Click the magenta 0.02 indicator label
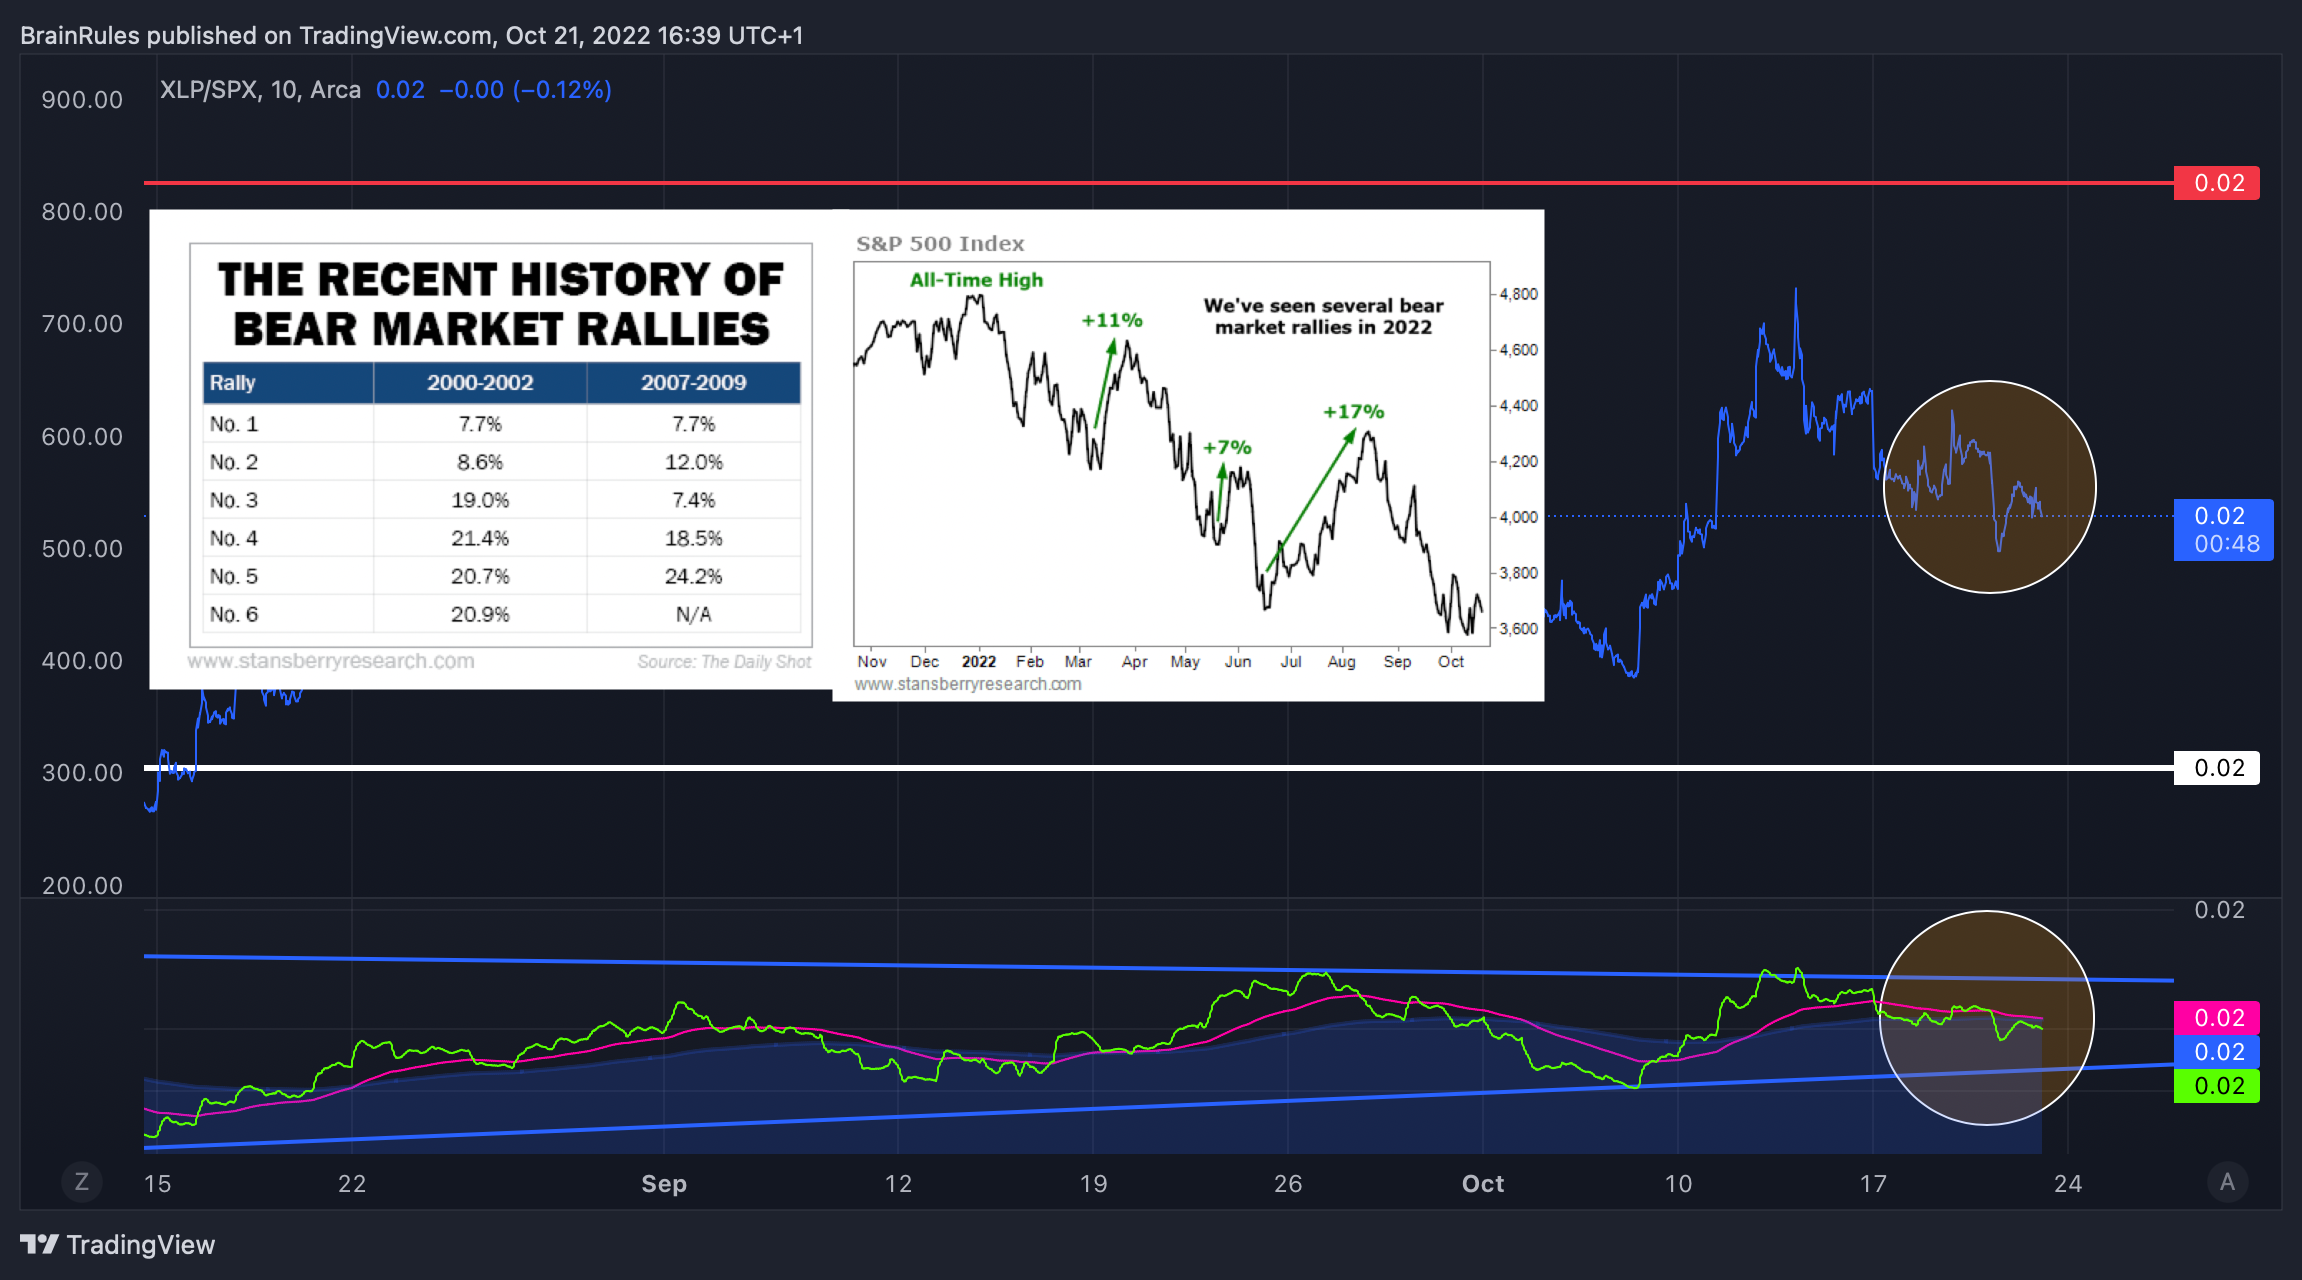This screenshot has height=1280, width=2302. 2216,1018
